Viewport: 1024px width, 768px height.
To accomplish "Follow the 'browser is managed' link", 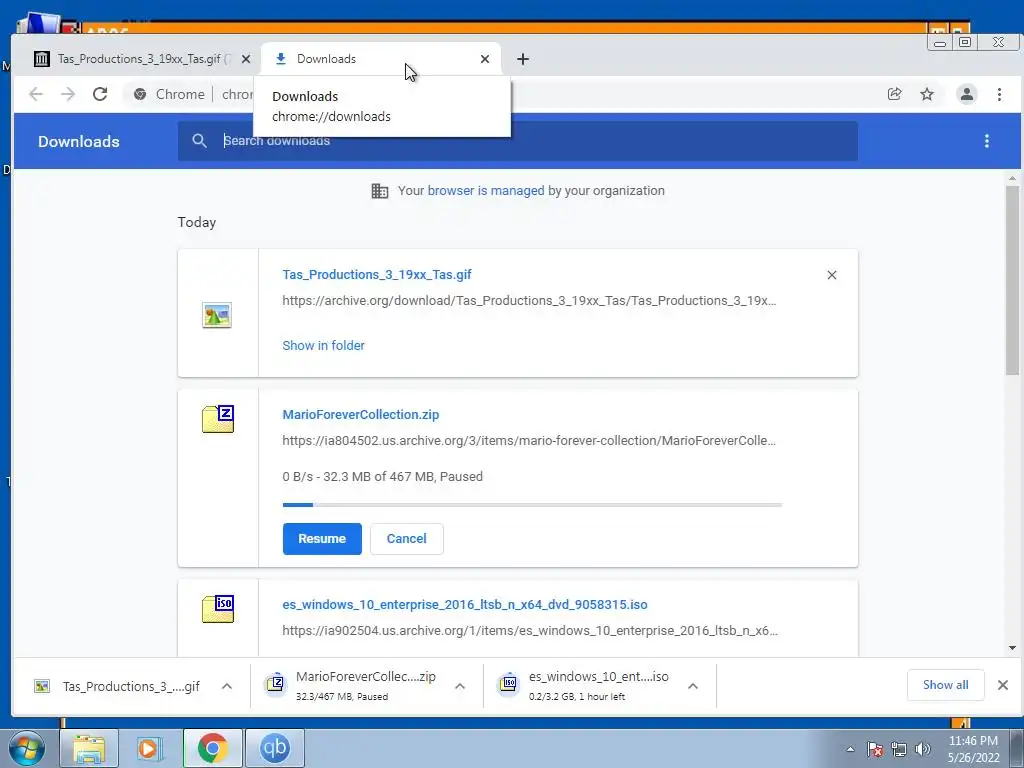I will (486, 191).
